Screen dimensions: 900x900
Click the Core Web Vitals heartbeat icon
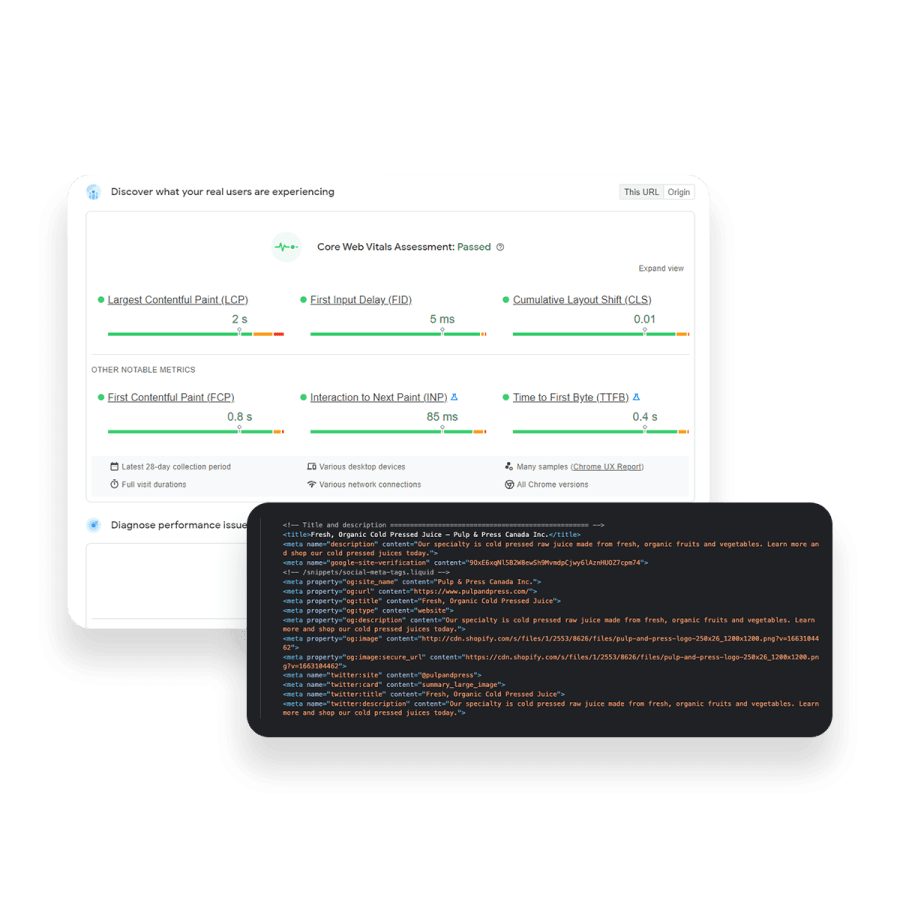tap(287, 246)
